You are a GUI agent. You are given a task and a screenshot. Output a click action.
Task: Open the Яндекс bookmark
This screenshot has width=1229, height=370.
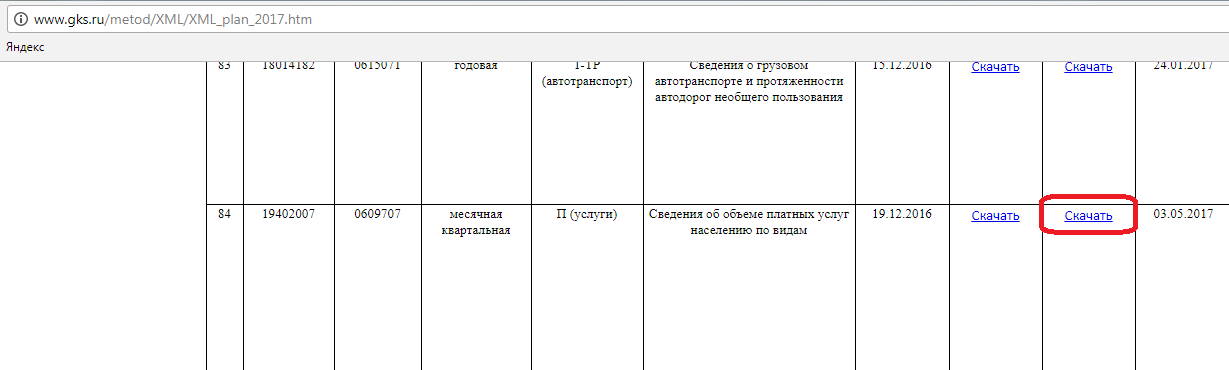(25, 47)
